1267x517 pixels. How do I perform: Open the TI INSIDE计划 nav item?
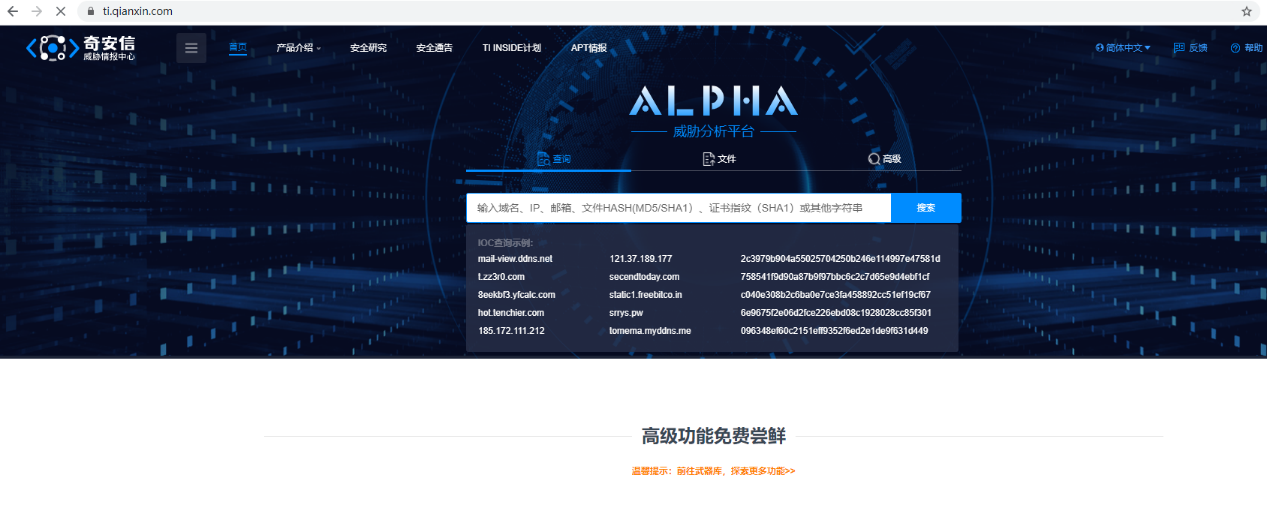[511, 48]
